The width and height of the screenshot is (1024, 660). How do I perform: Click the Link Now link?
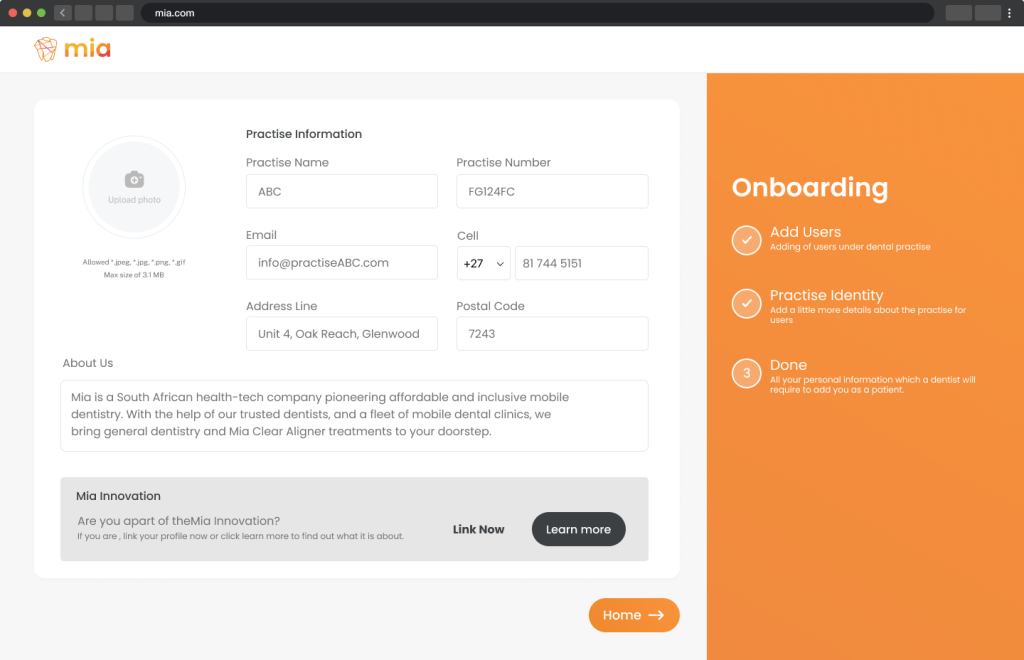pyautogui.click(x=478, y=529)
